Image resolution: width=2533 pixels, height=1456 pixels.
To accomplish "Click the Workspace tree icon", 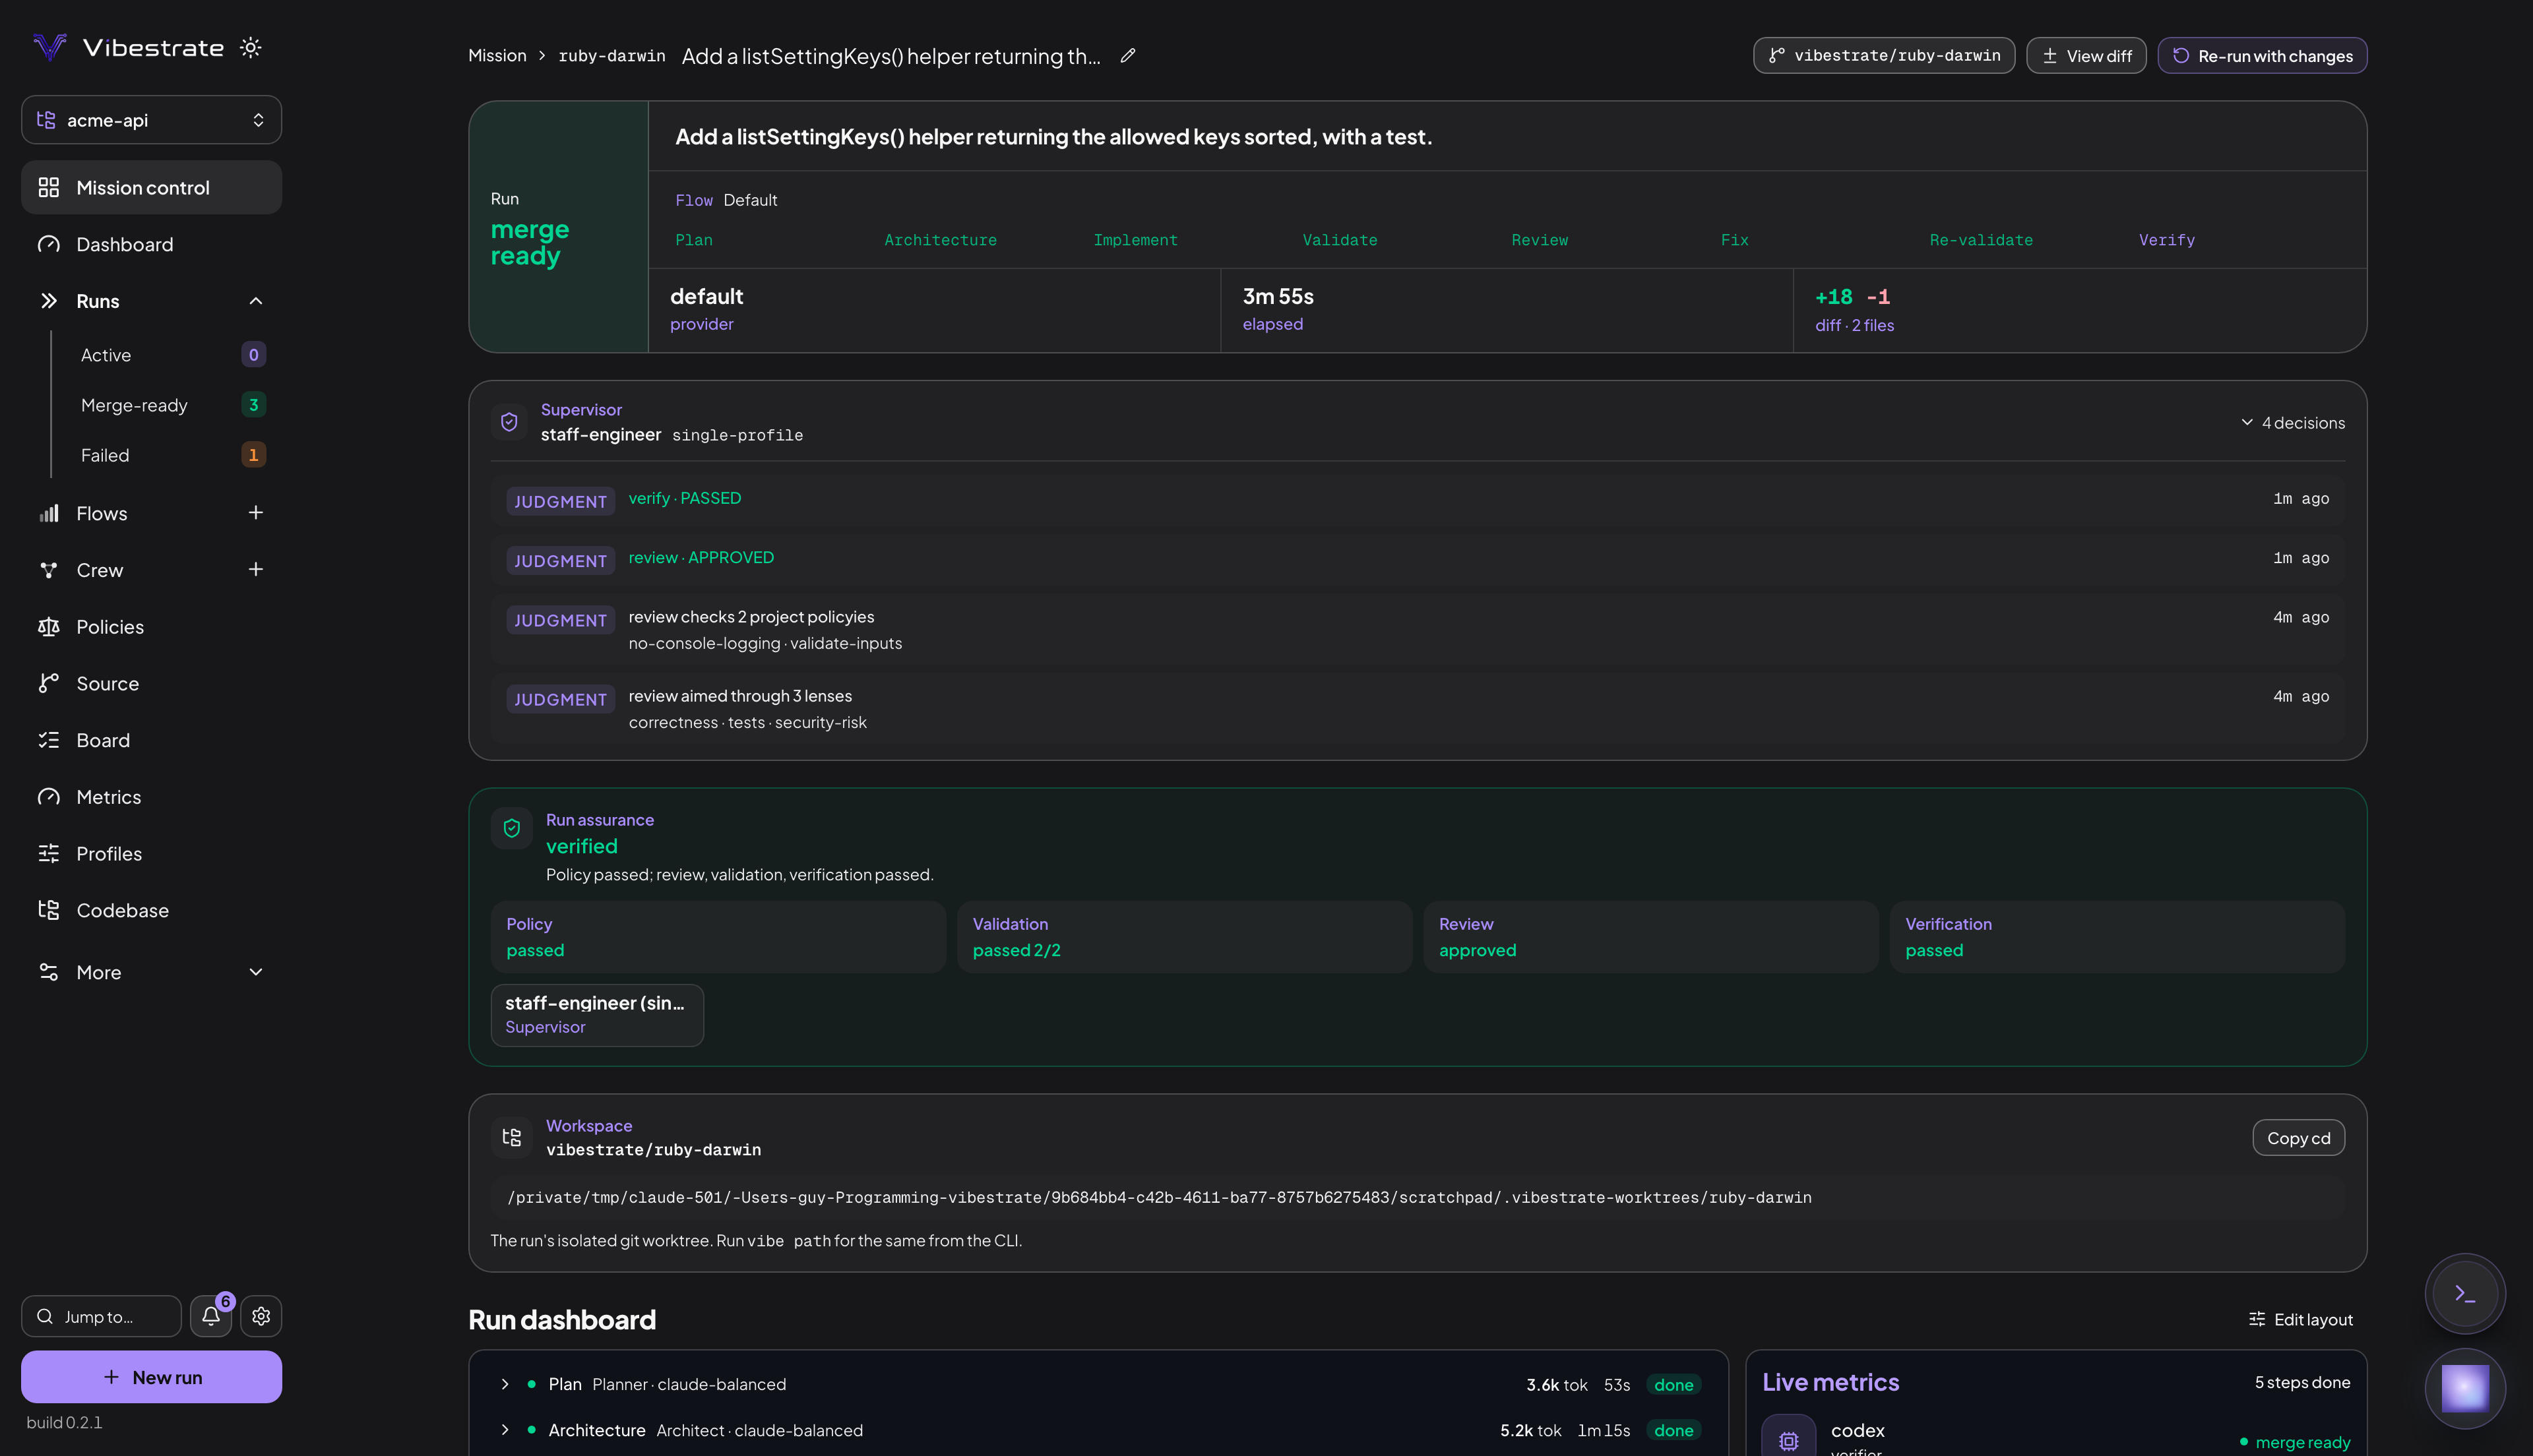I will tap(511, 1137).
